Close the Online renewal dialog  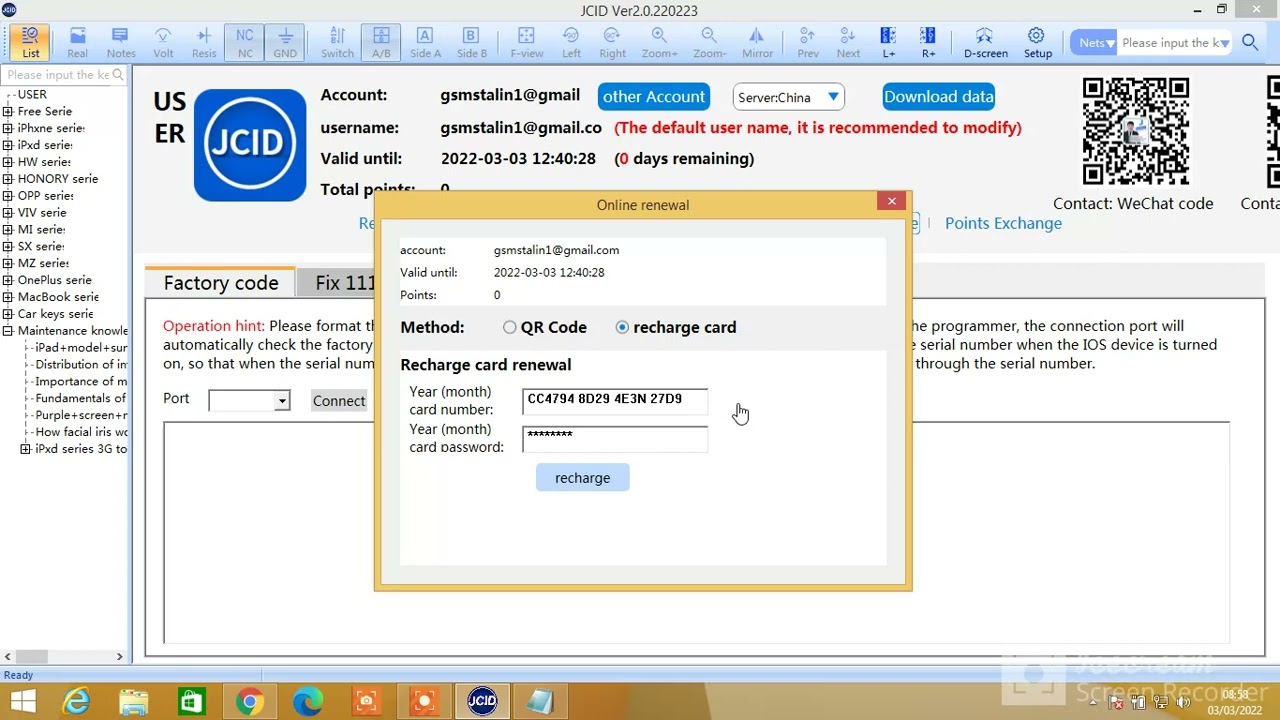[x=892, y=201]
